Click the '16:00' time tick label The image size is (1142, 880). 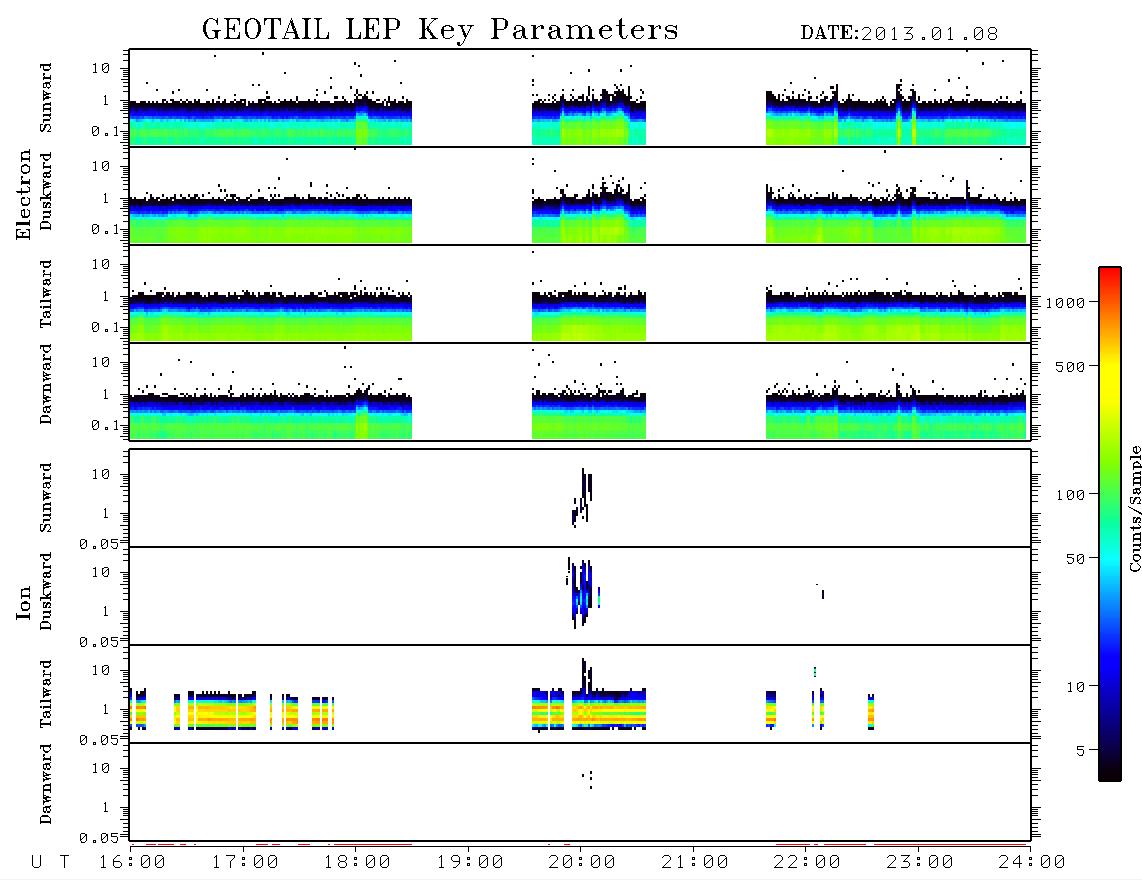[x=132, y=863]
